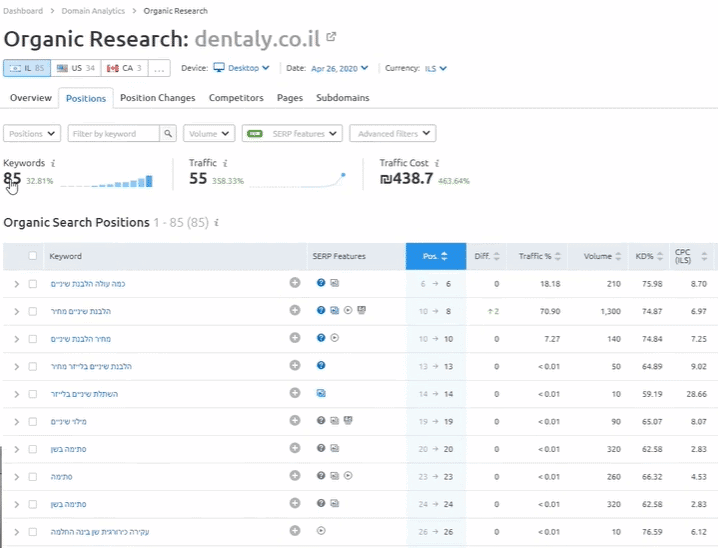718x548 pixels.
Task: Tick checkbox for the position 20 keyword row
Action: (x=33, y=449)
